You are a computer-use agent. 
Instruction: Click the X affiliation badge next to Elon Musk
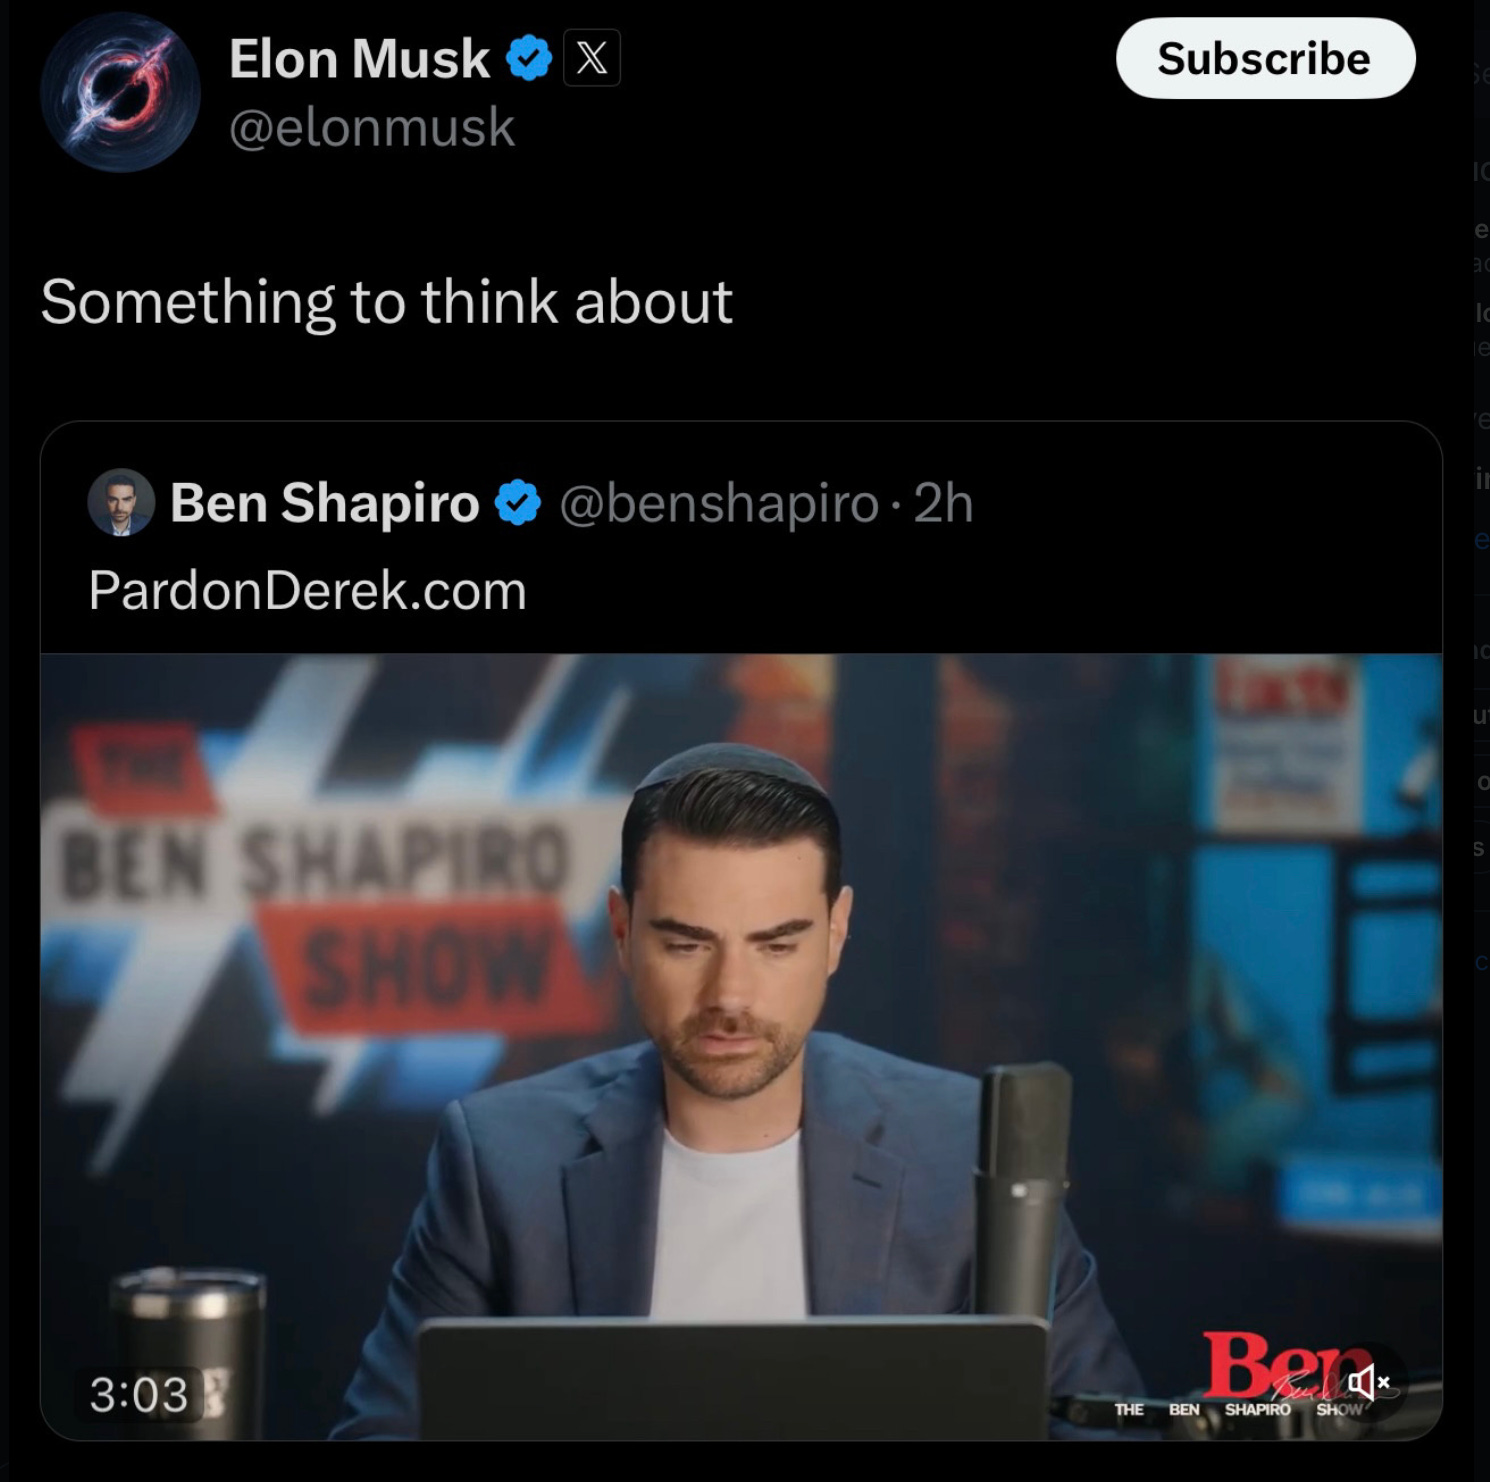point(592,58)
